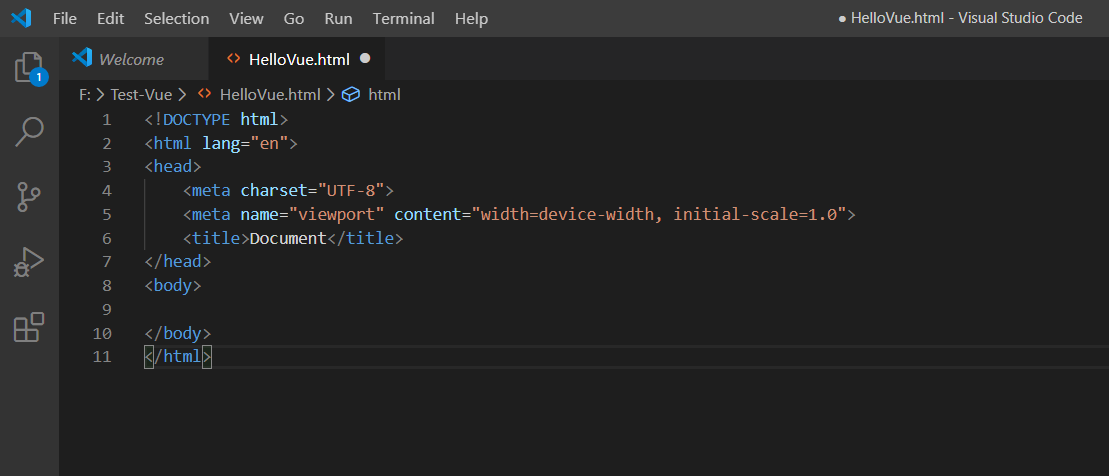Open the Source Control view icon
The height and width of the screenshot is (476, 1109).
pos(29,197)
